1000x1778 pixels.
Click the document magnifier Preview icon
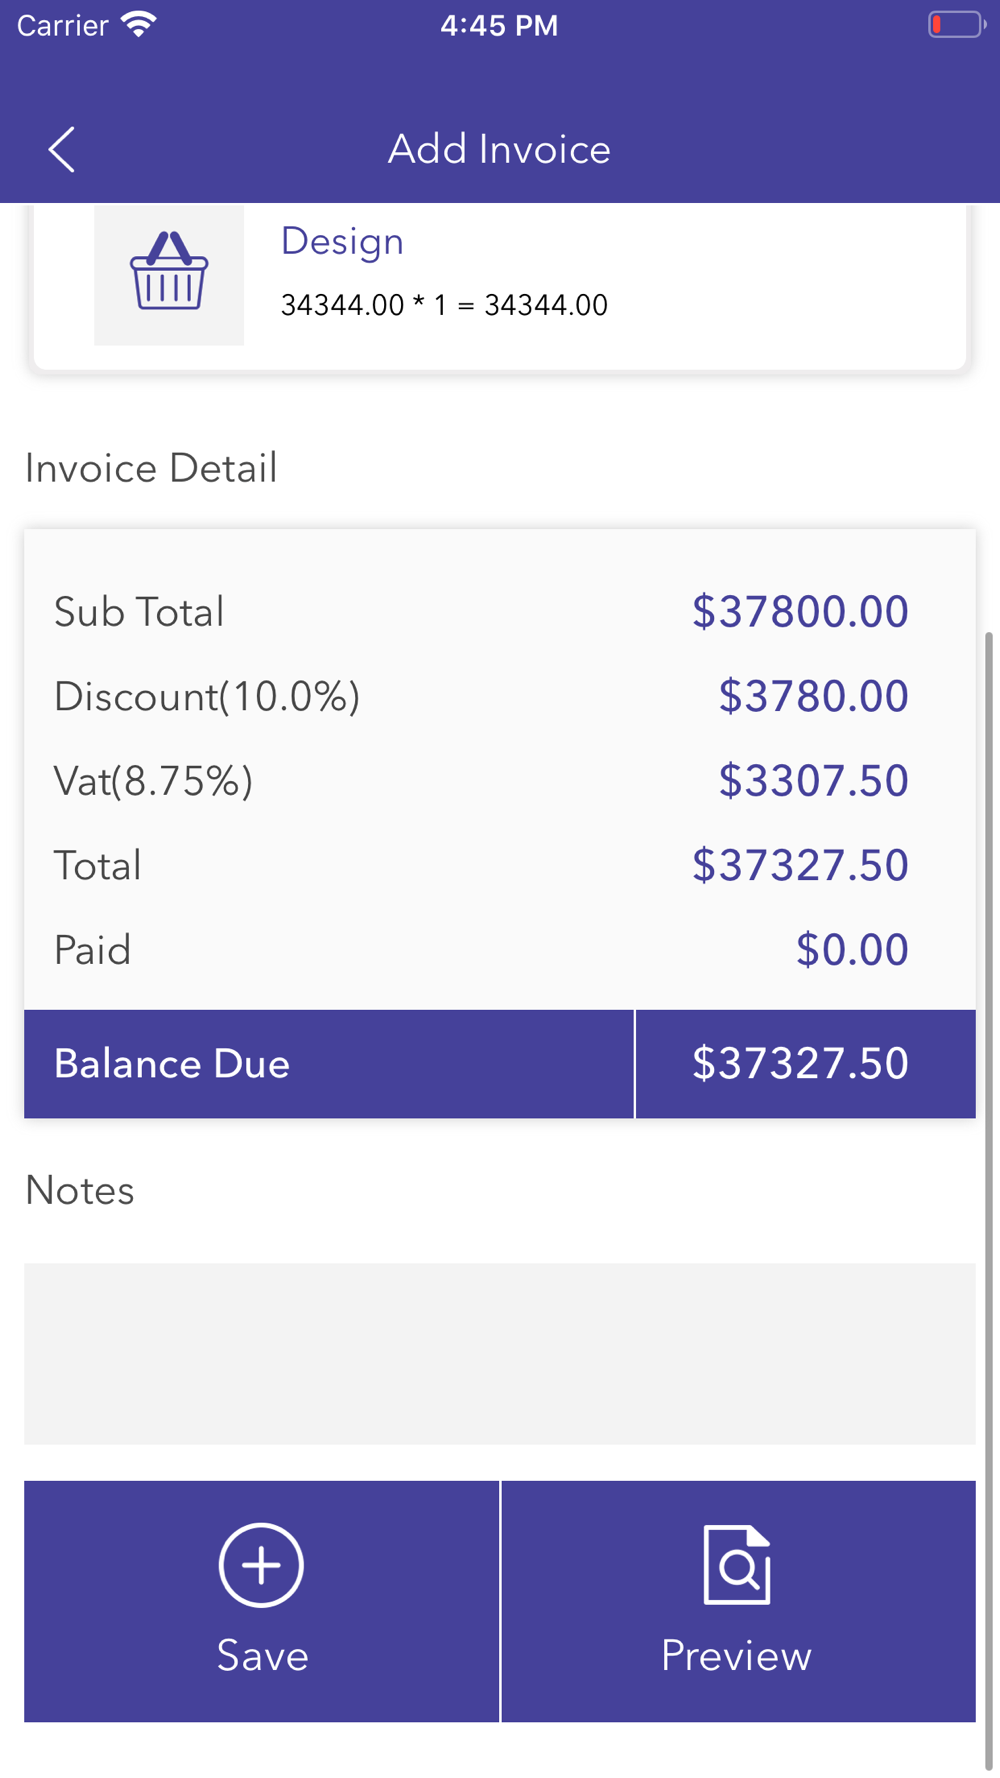(x=737, y=1565)
